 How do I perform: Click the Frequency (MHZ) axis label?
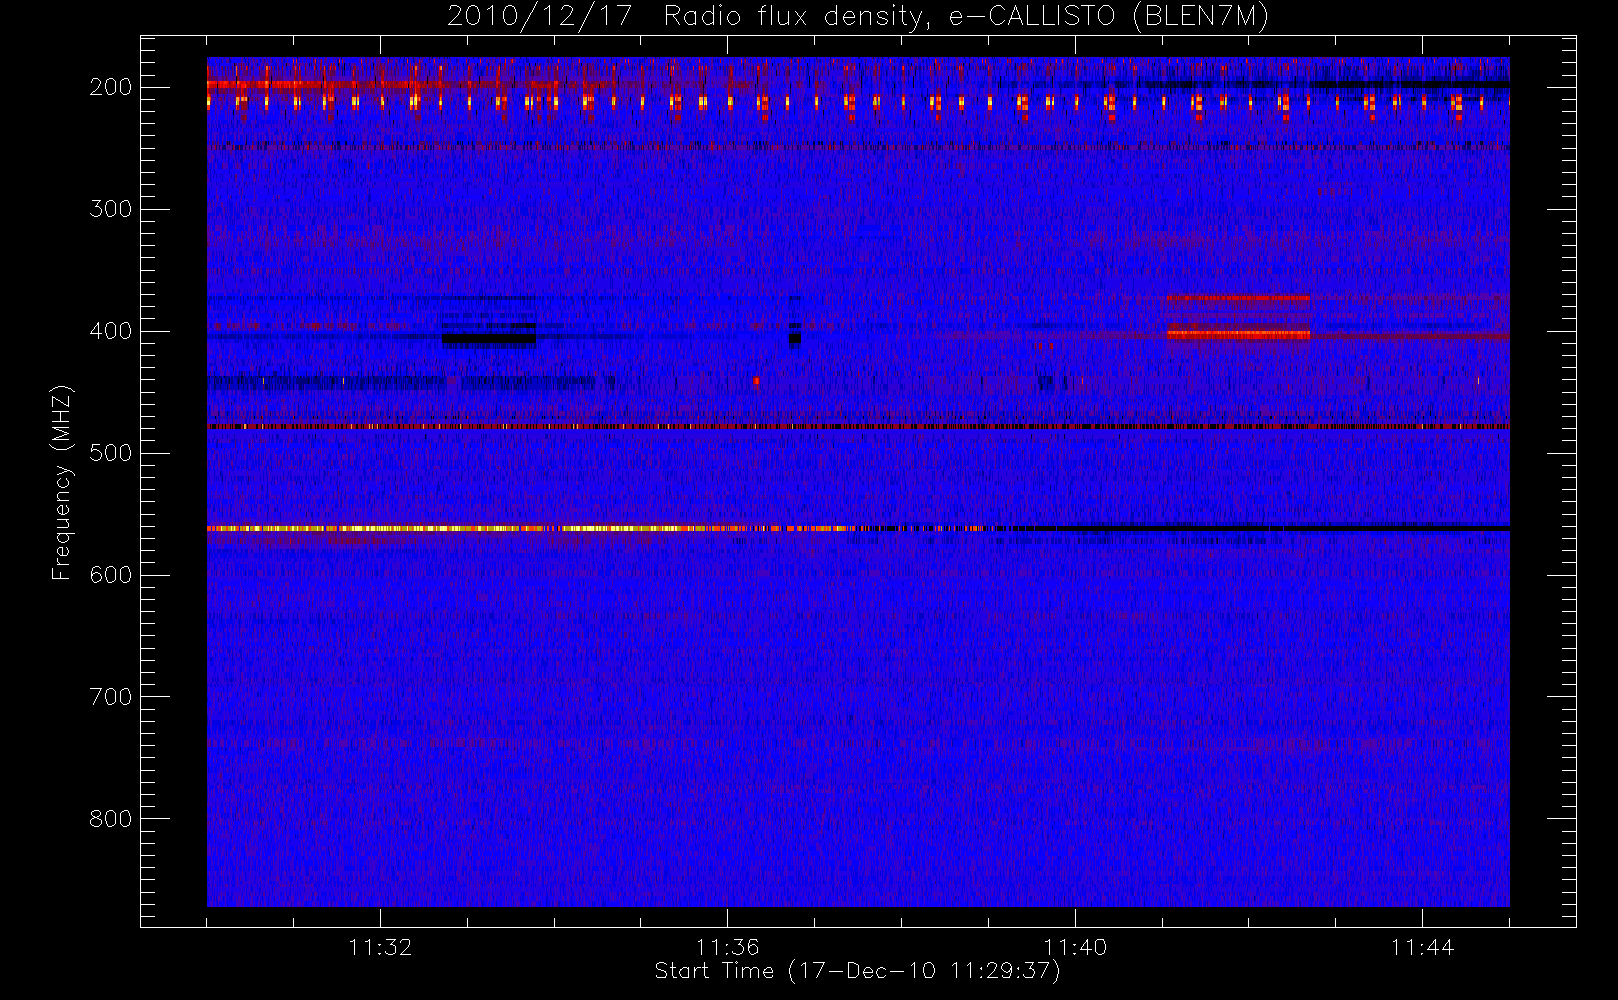tap(62, 482)
